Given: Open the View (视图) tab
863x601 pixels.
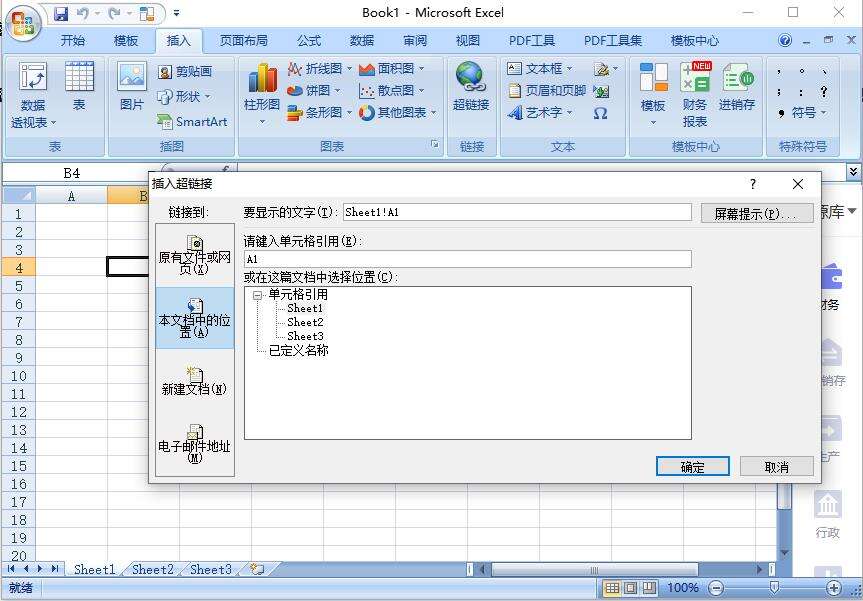Looking at the screenshot, I should (467, 41).
